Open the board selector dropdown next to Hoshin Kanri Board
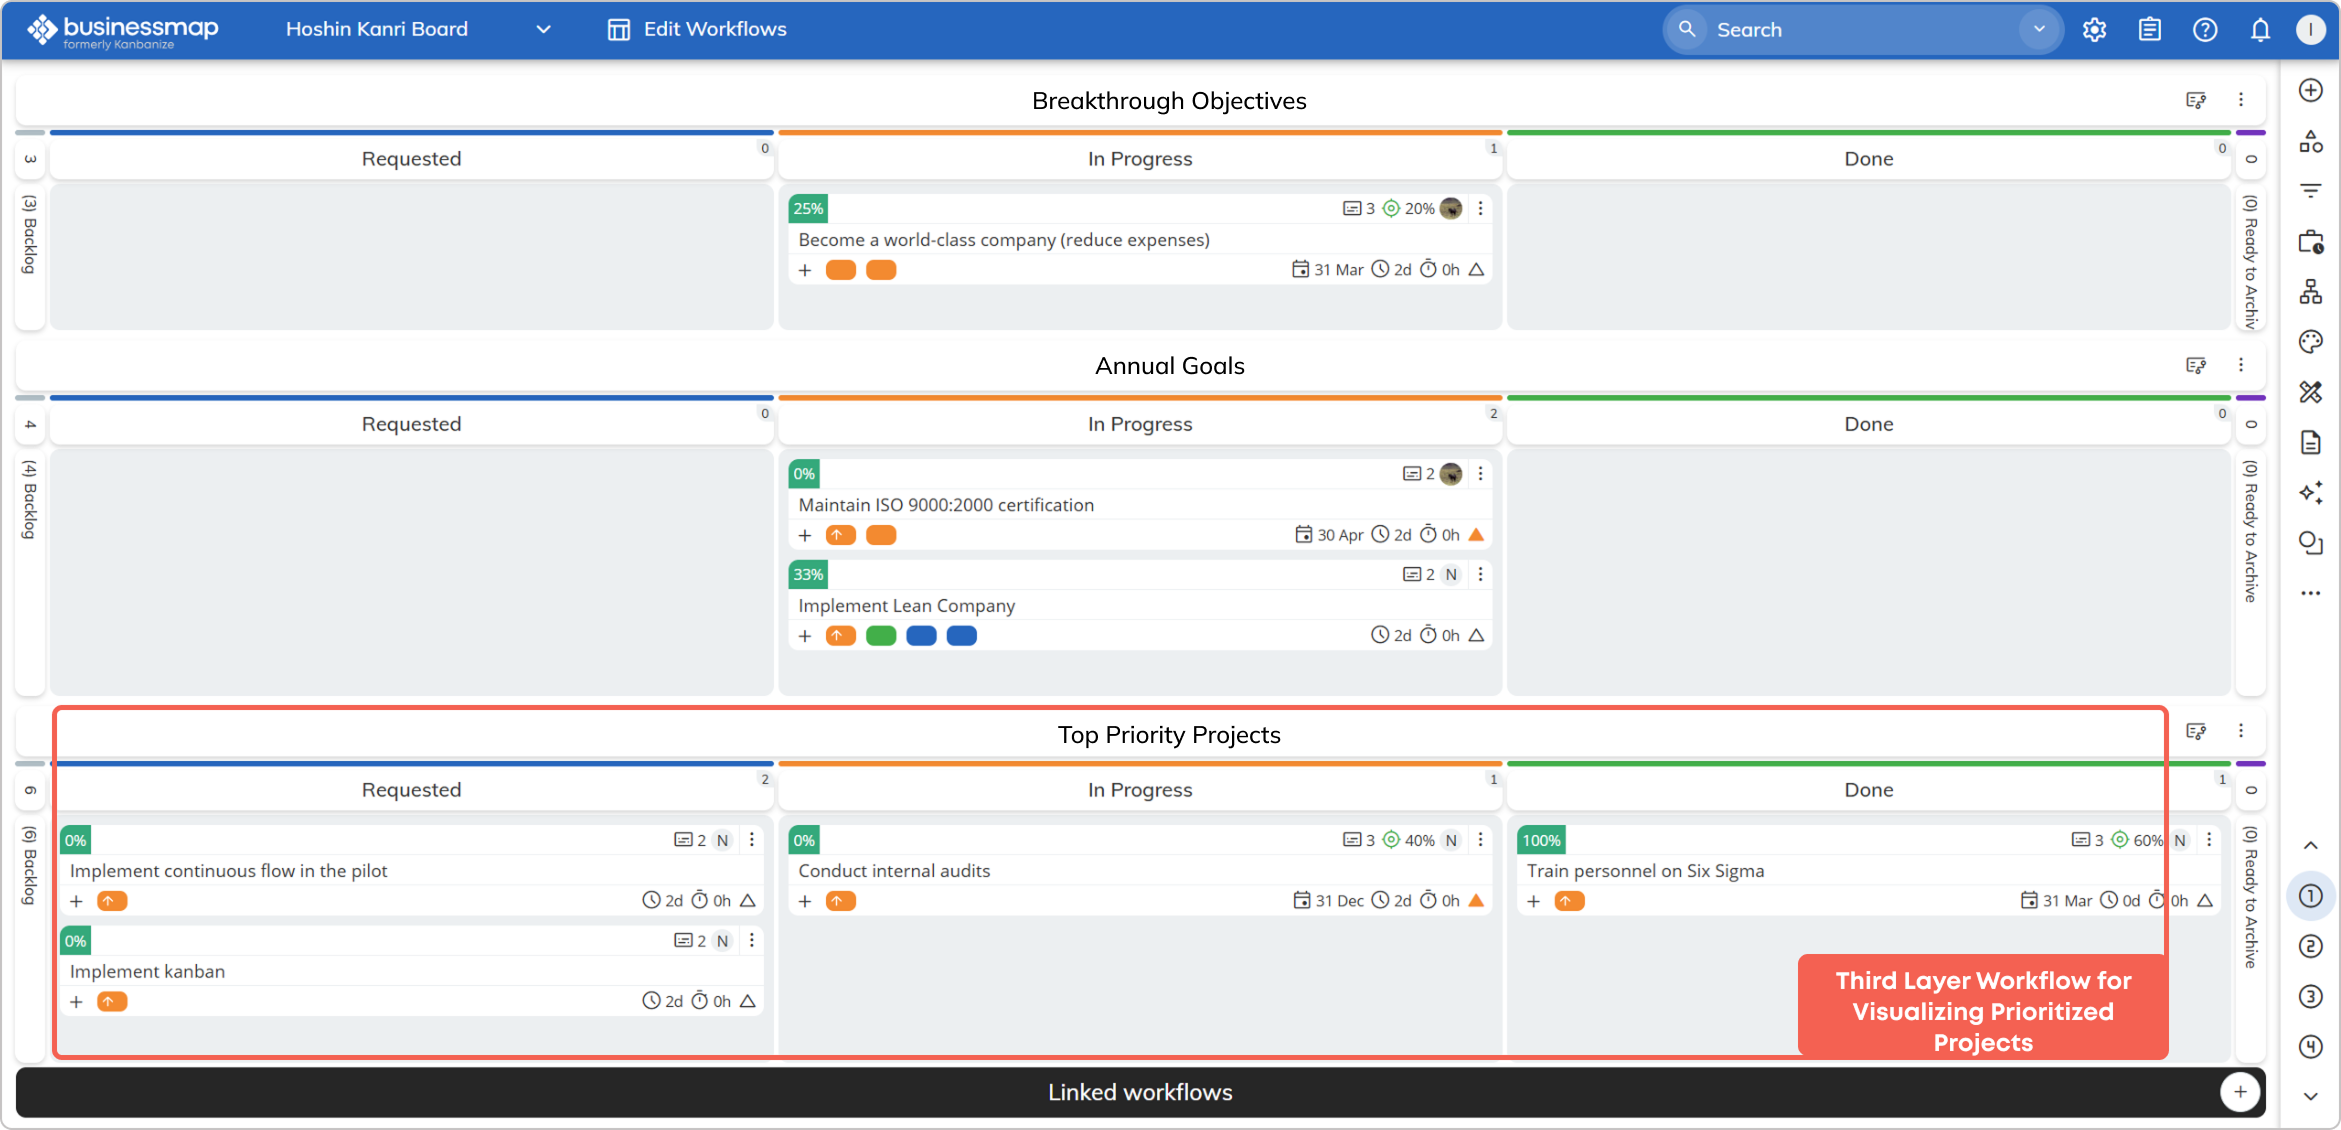This screenshot has width=2341, height=1130. [543, 29]
